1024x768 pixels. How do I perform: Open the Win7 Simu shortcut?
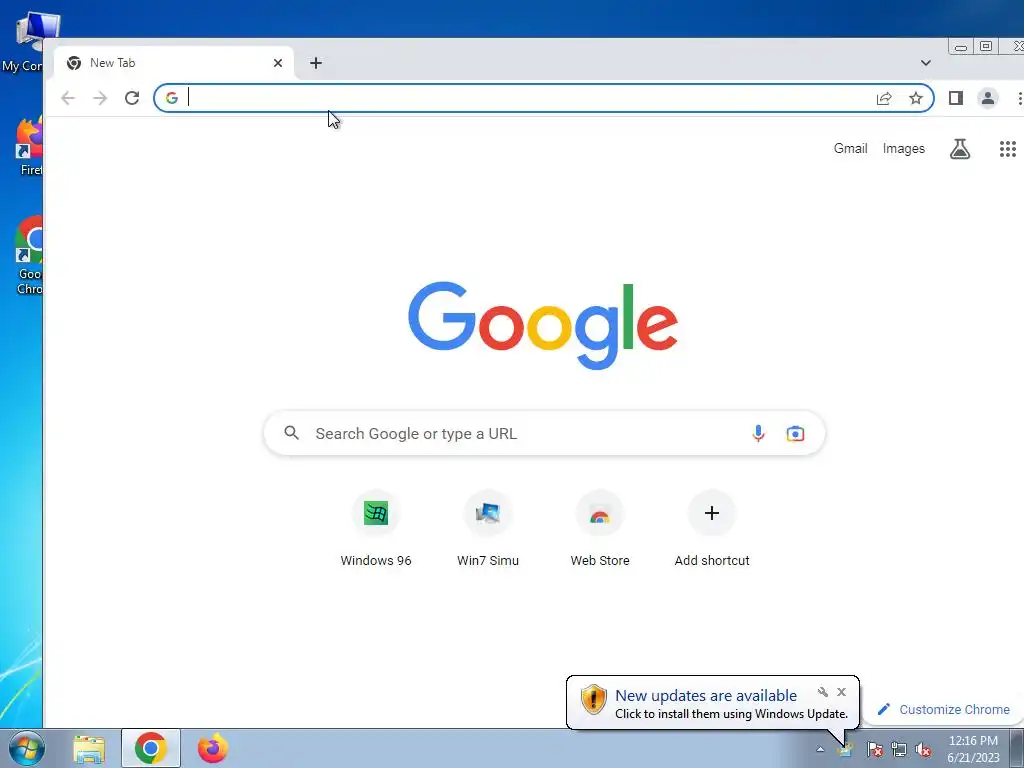coord(488,529)
